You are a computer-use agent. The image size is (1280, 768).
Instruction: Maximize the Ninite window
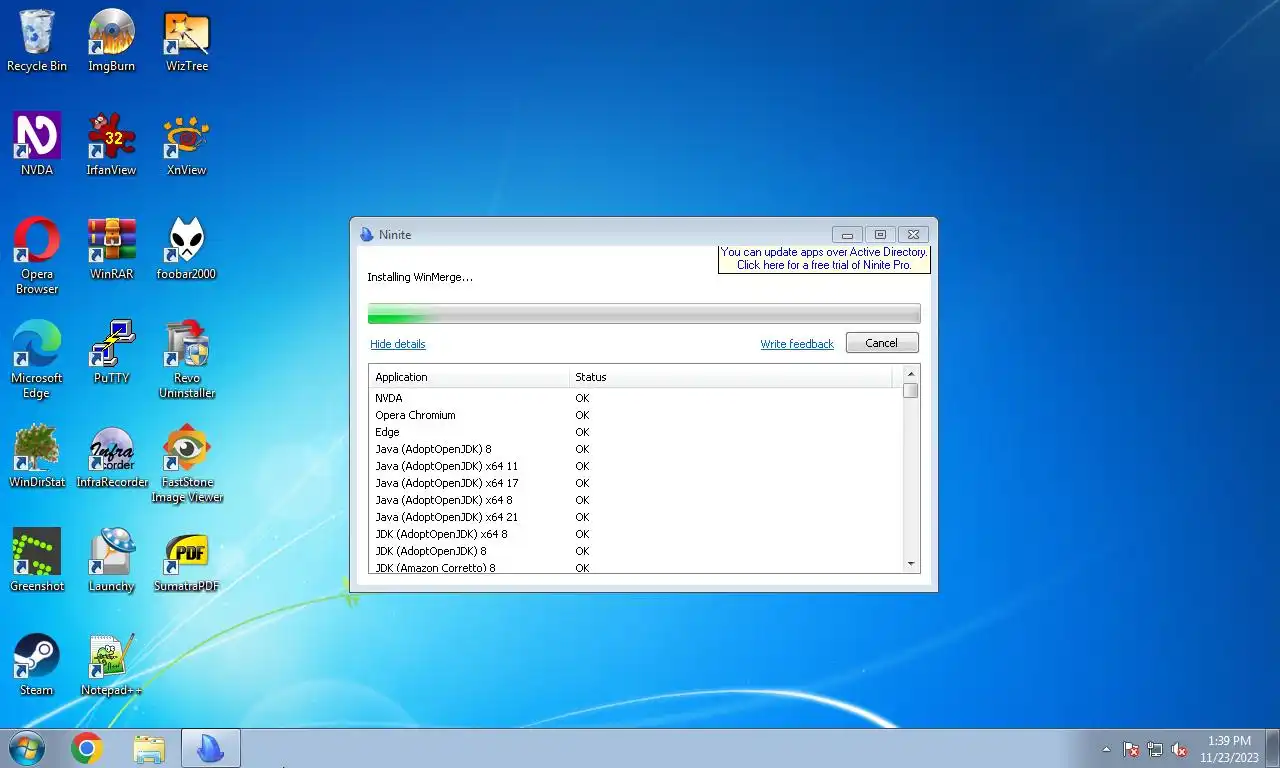point(880,234)
